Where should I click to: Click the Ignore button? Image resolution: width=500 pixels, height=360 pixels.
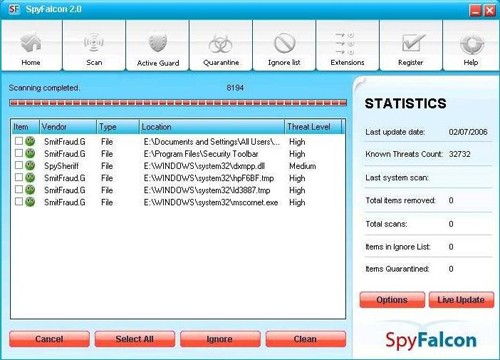(220, 339)
